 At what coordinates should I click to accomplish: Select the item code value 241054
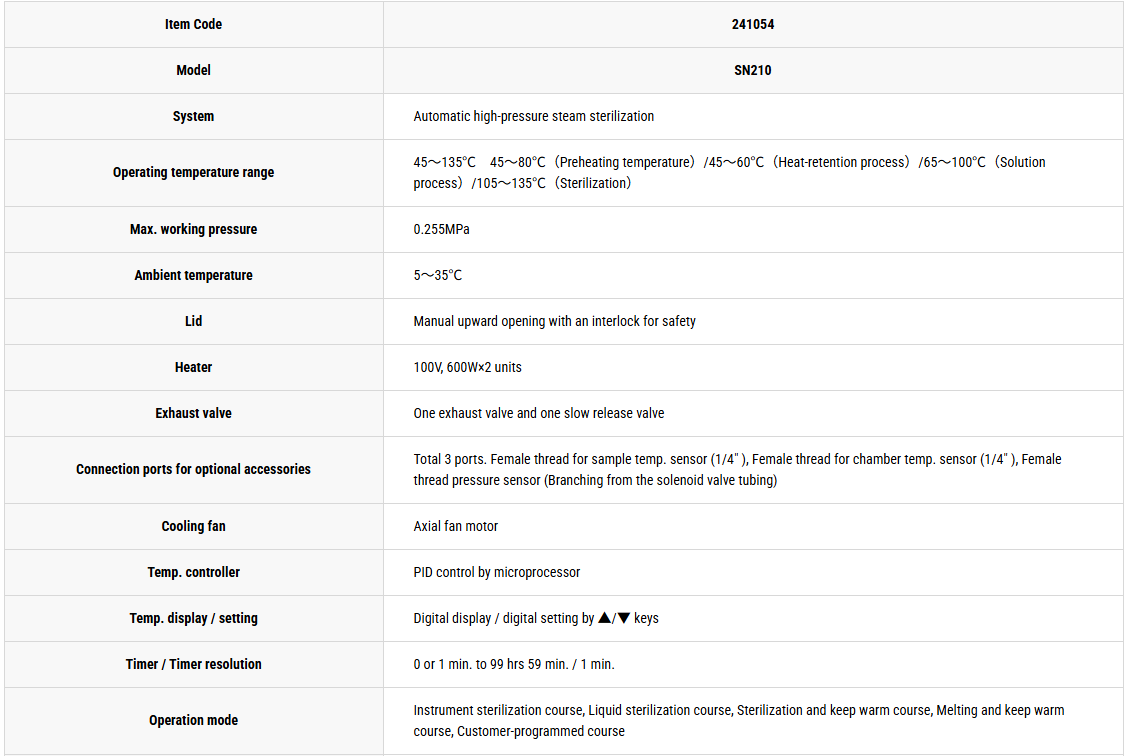[753, 24]
